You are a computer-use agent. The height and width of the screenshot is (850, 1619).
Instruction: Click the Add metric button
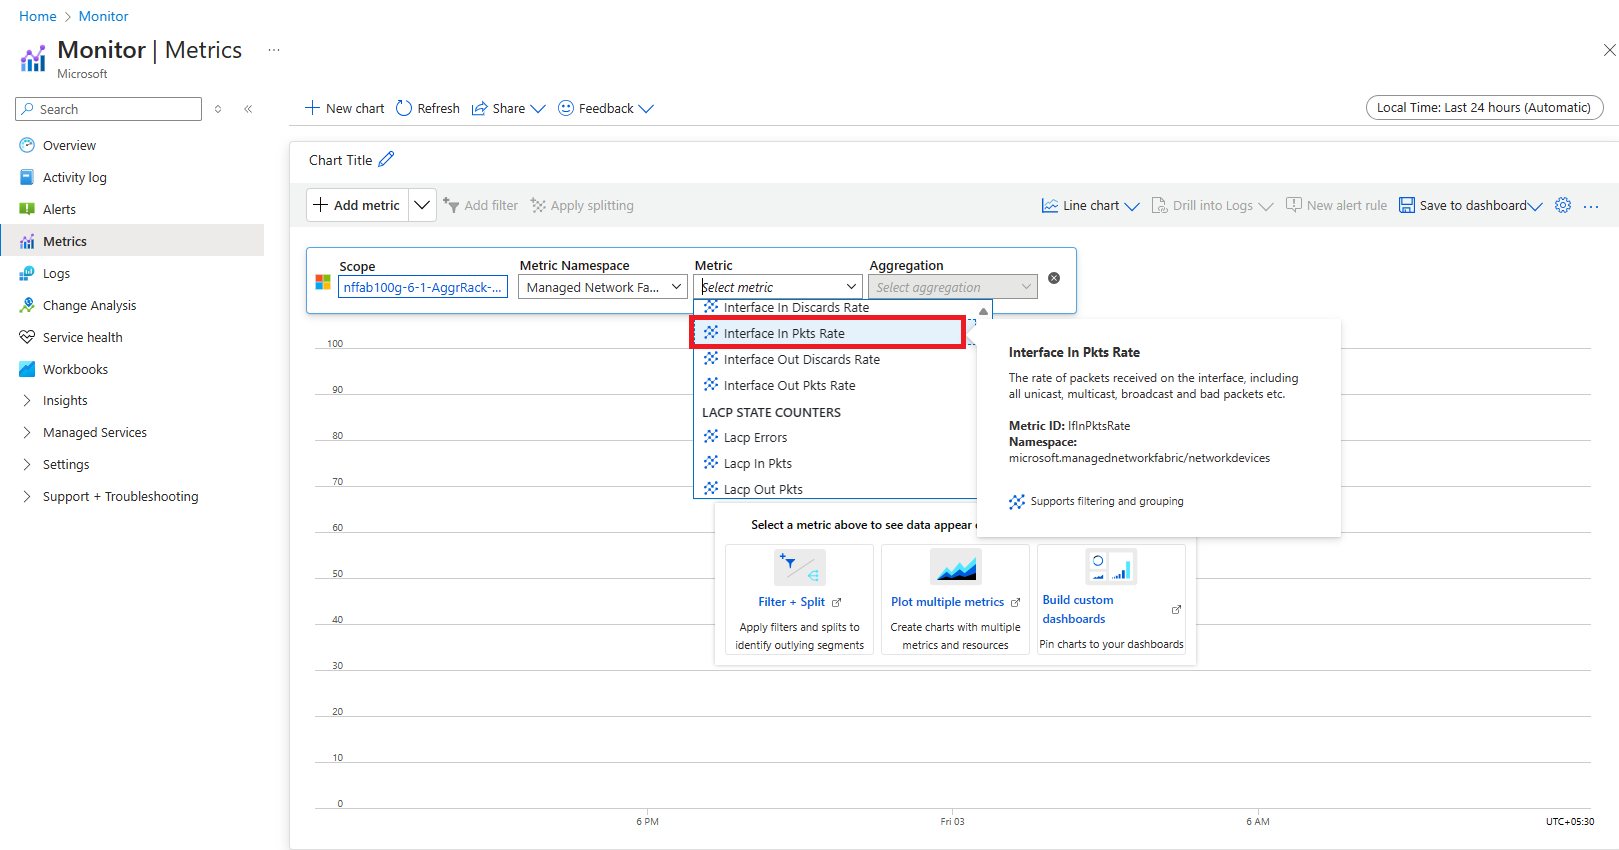pos(357,205)
